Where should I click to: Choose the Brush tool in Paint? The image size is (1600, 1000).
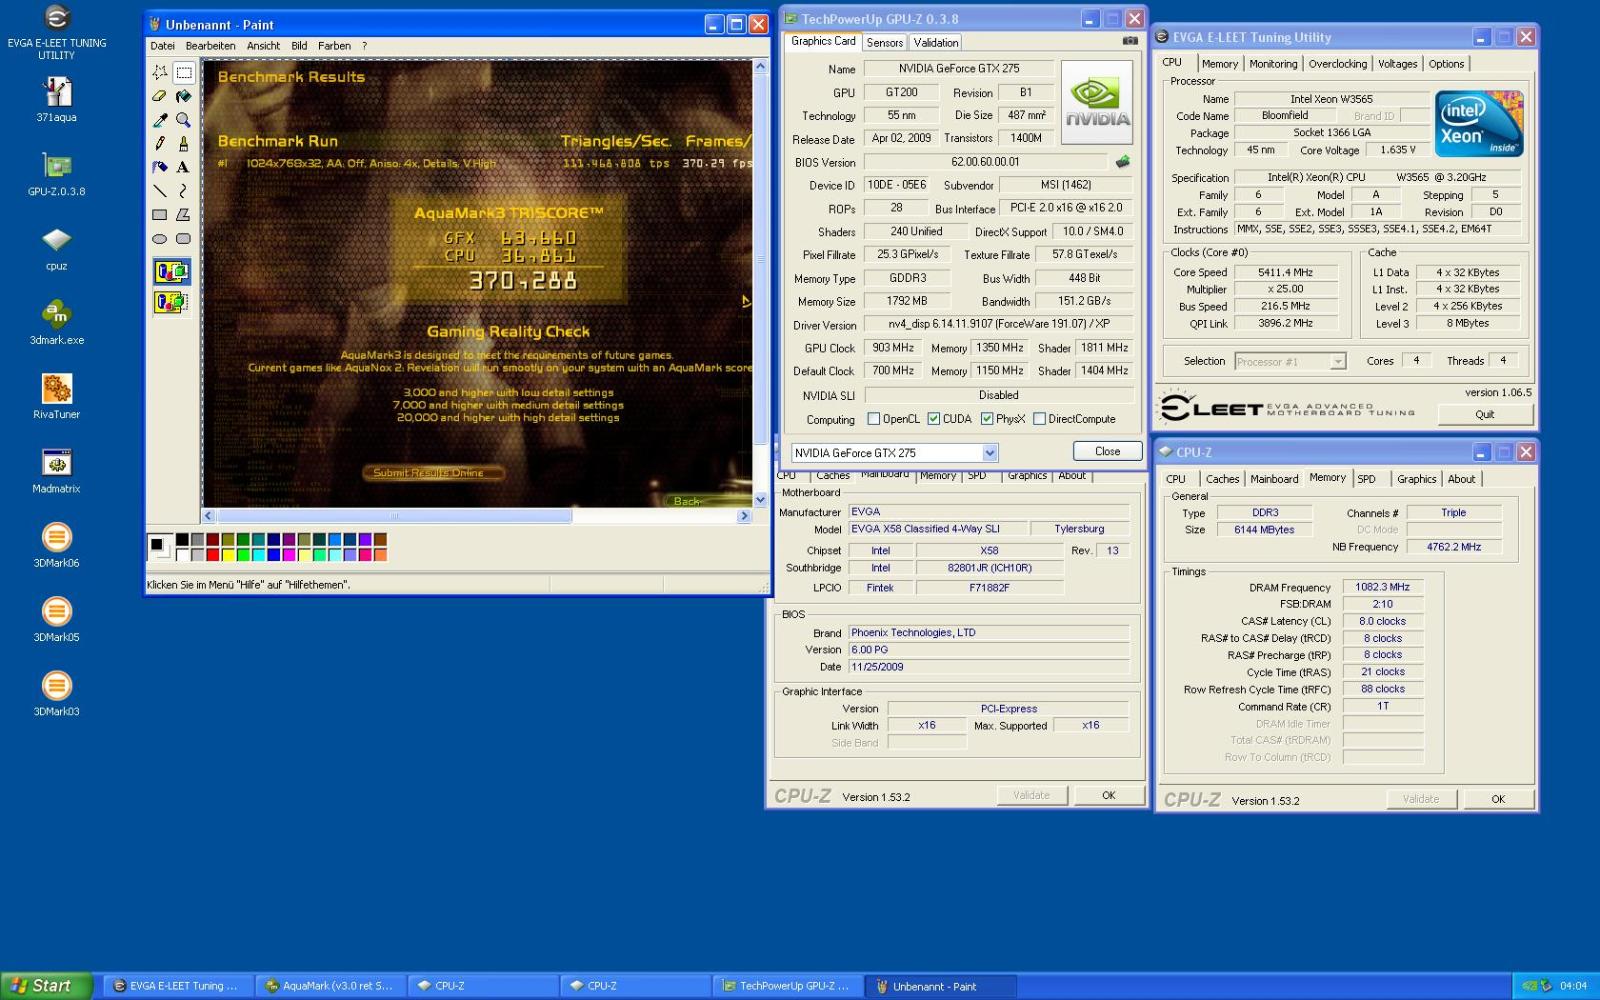(x=184, y=143)
